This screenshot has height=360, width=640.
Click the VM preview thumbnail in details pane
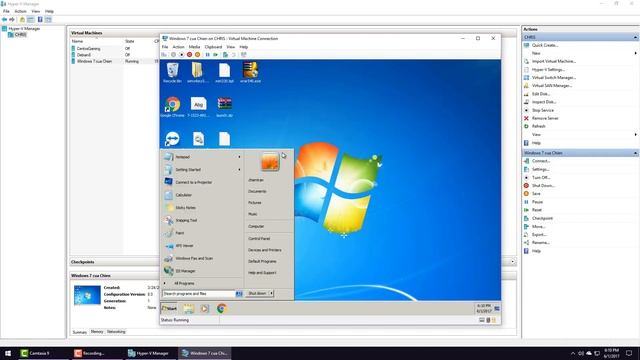click(x=87, y=295)
